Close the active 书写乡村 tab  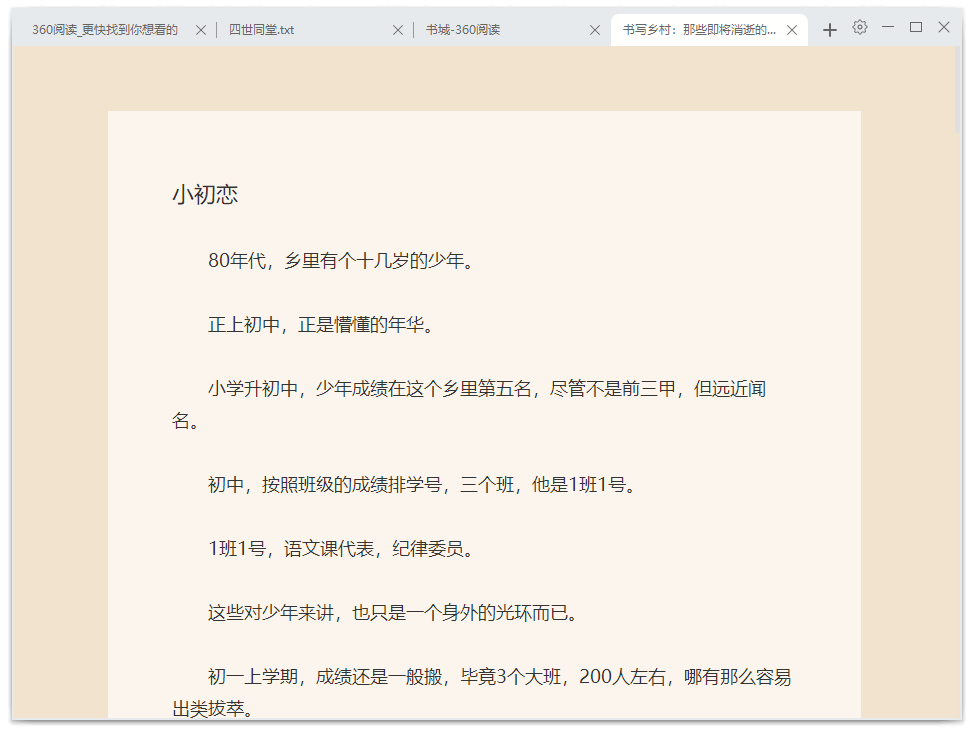tap(792, 30)
